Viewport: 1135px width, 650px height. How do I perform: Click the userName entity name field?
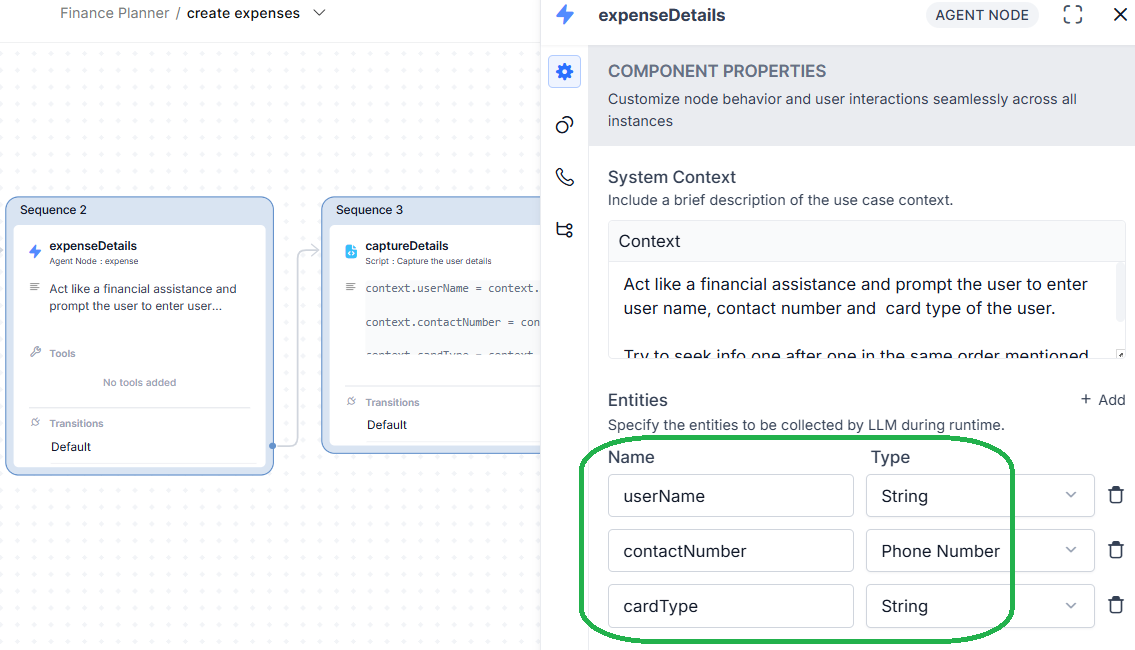click(730, 496)
